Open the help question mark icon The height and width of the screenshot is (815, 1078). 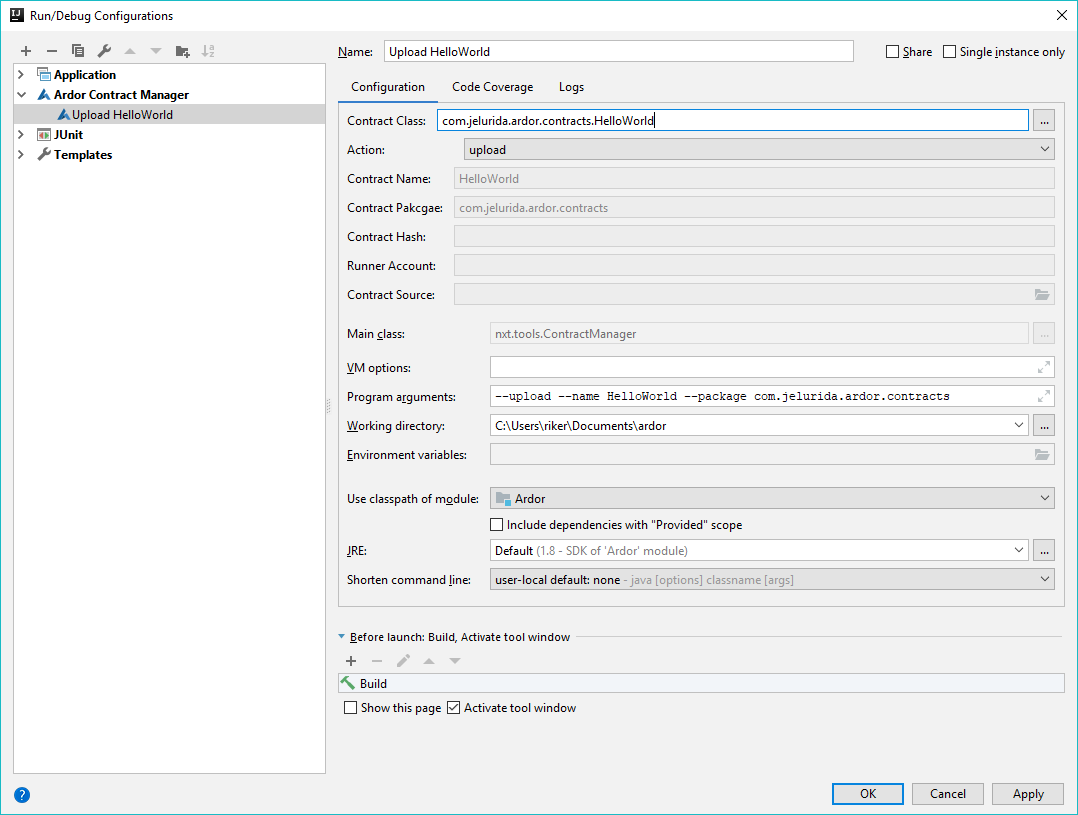click(21, 794)
